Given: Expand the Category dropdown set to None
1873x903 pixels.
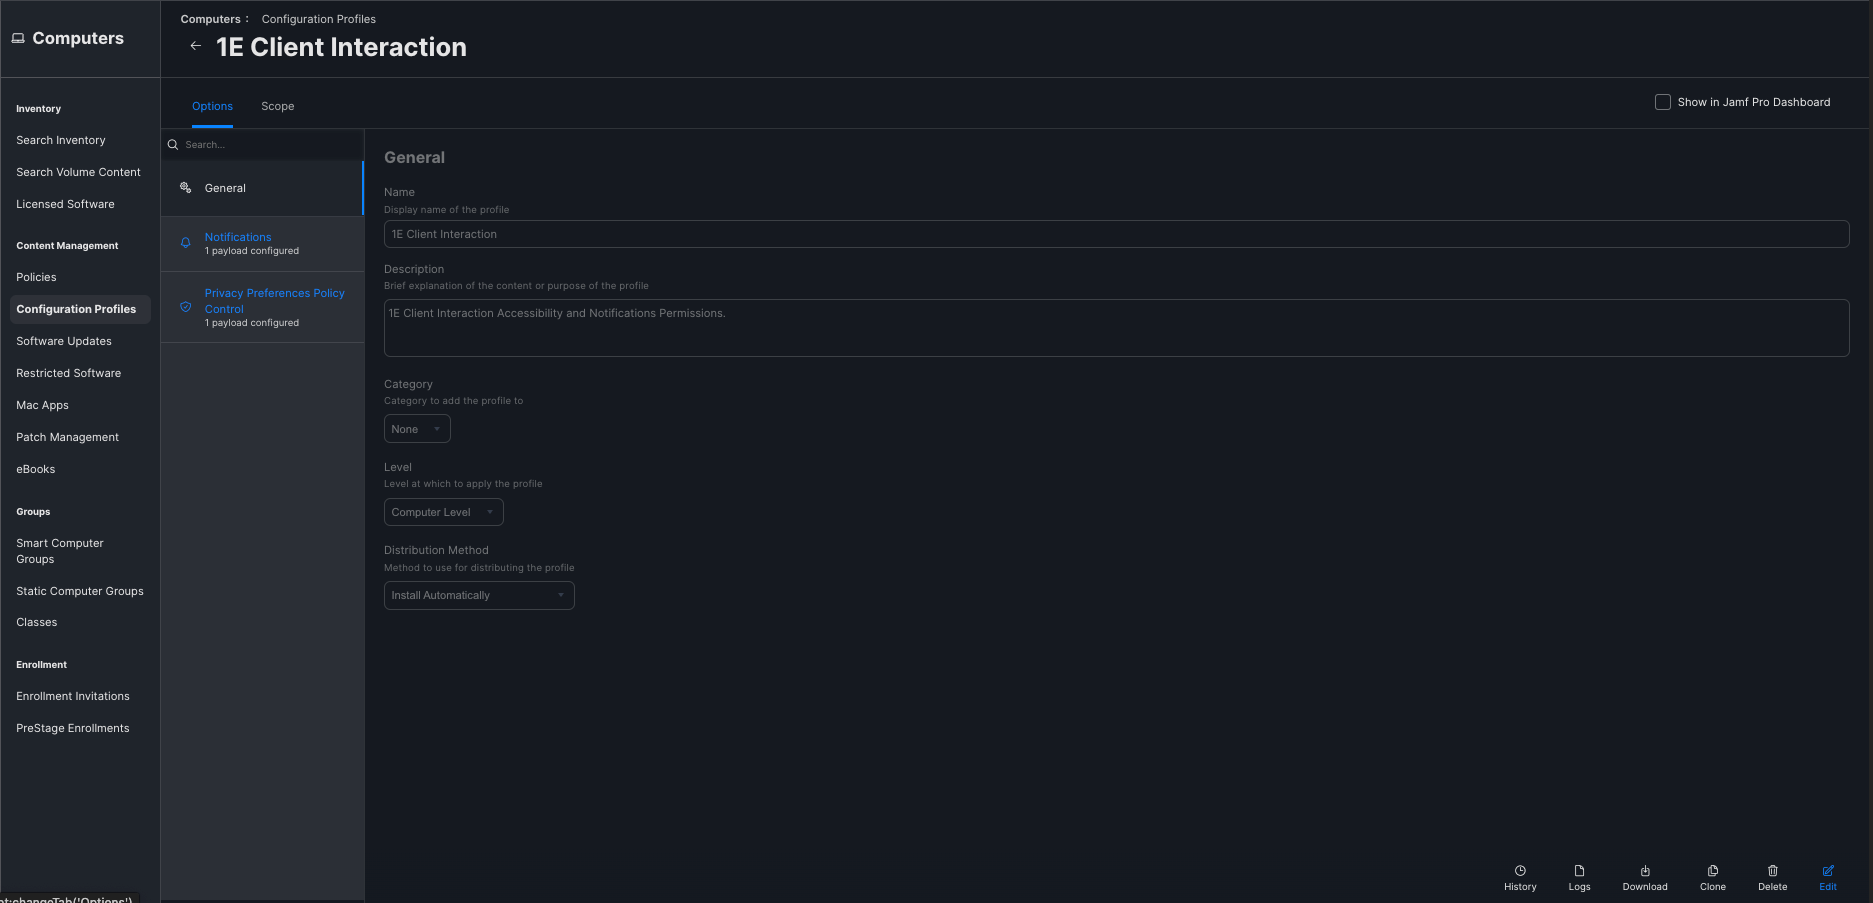Looking at the screenshot, I should tap(417, 429).
